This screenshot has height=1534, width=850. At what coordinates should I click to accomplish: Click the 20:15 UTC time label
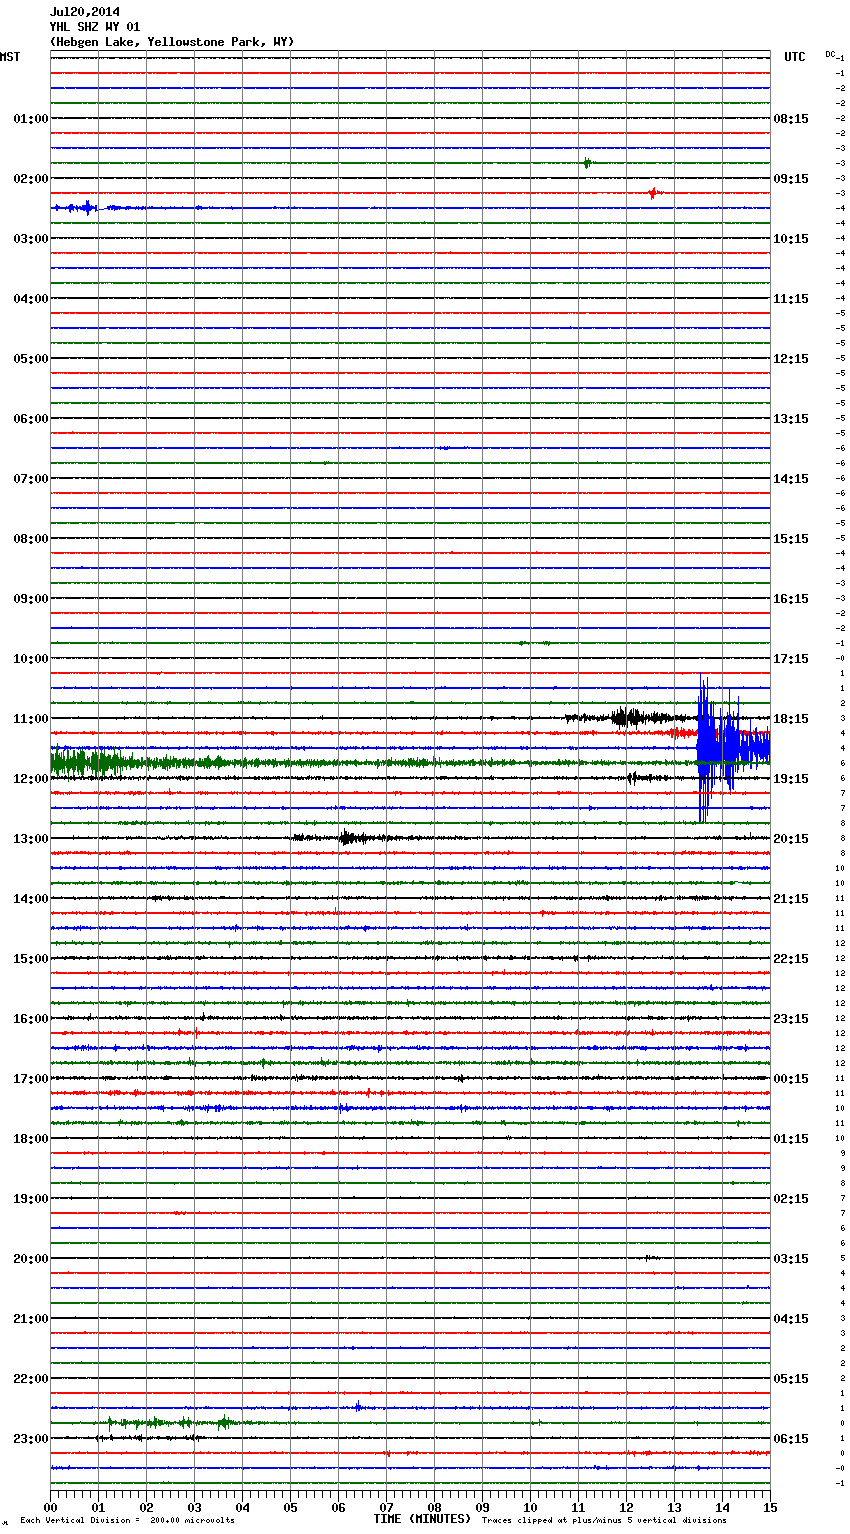pos(791,839)
